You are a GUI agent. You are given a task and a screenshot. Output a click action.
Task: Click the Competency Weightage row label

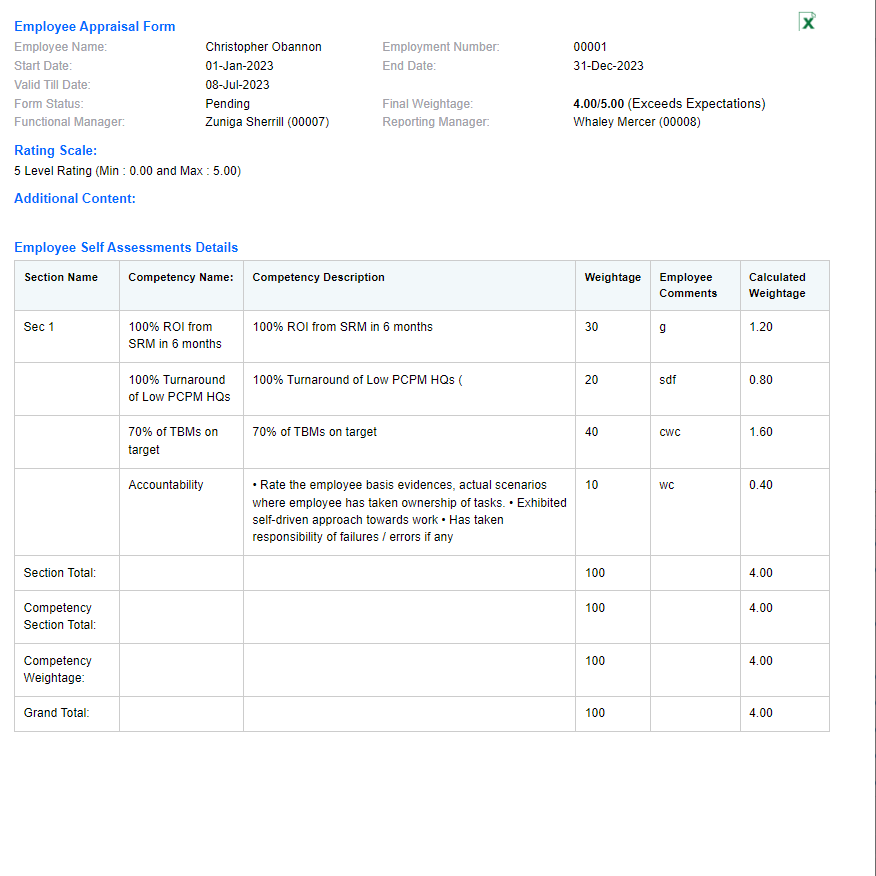click(x=57, y=669)
